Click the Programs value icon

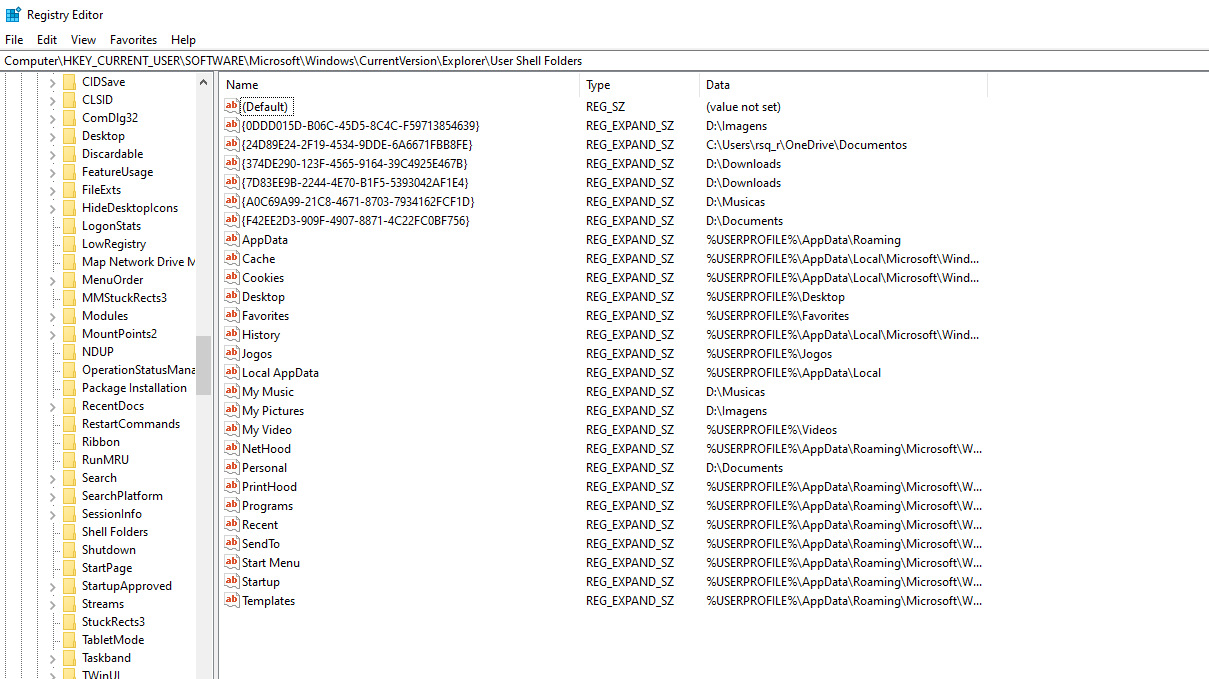pyautogui.click(x=232, y=505)
